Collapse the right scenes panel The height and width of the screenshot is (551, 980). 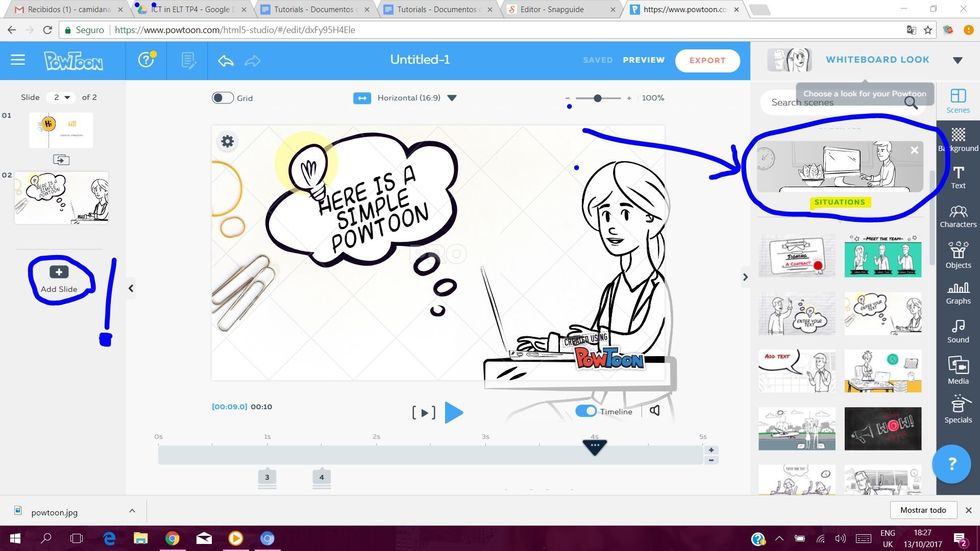pyautogui.click(x=745, y=277)
